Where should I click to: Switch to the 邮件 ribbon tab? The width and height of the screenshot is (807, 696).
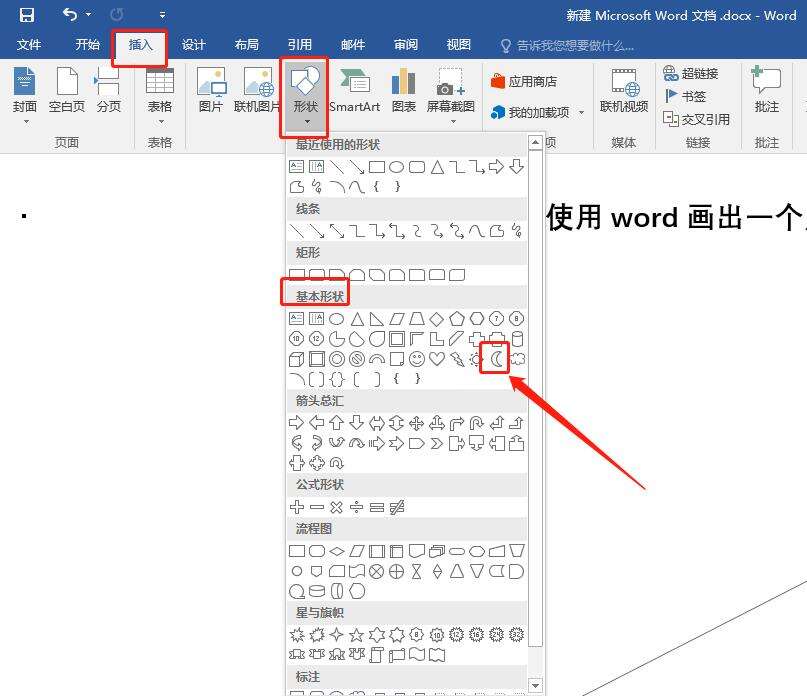click(353, 45)
